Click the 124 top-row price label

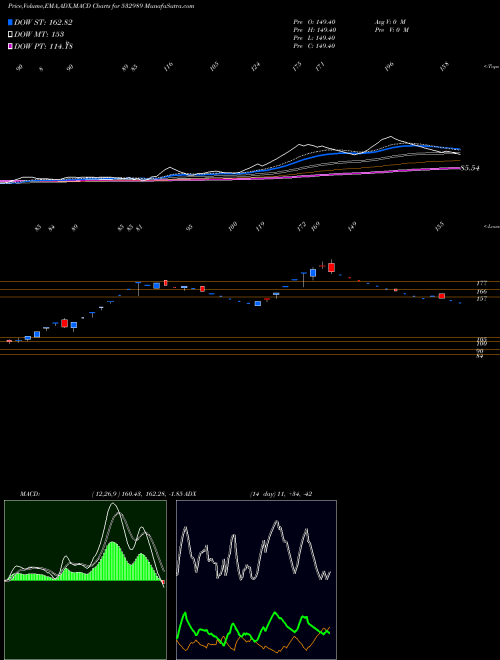coord(256,67)
